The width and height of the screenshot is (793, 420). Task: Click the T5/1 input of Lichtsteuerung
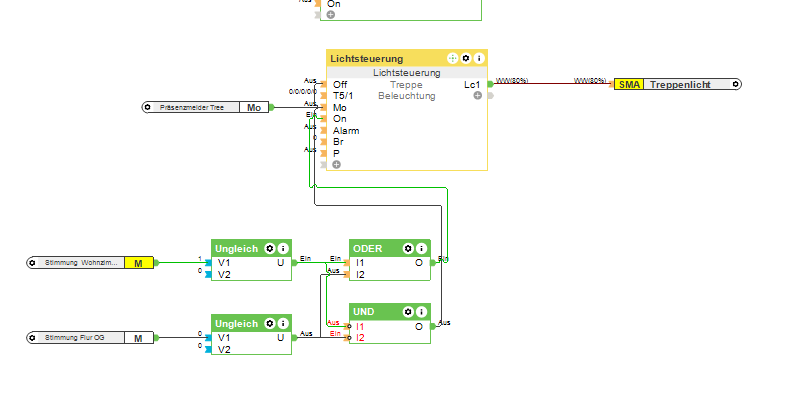(x=343, y=96)
